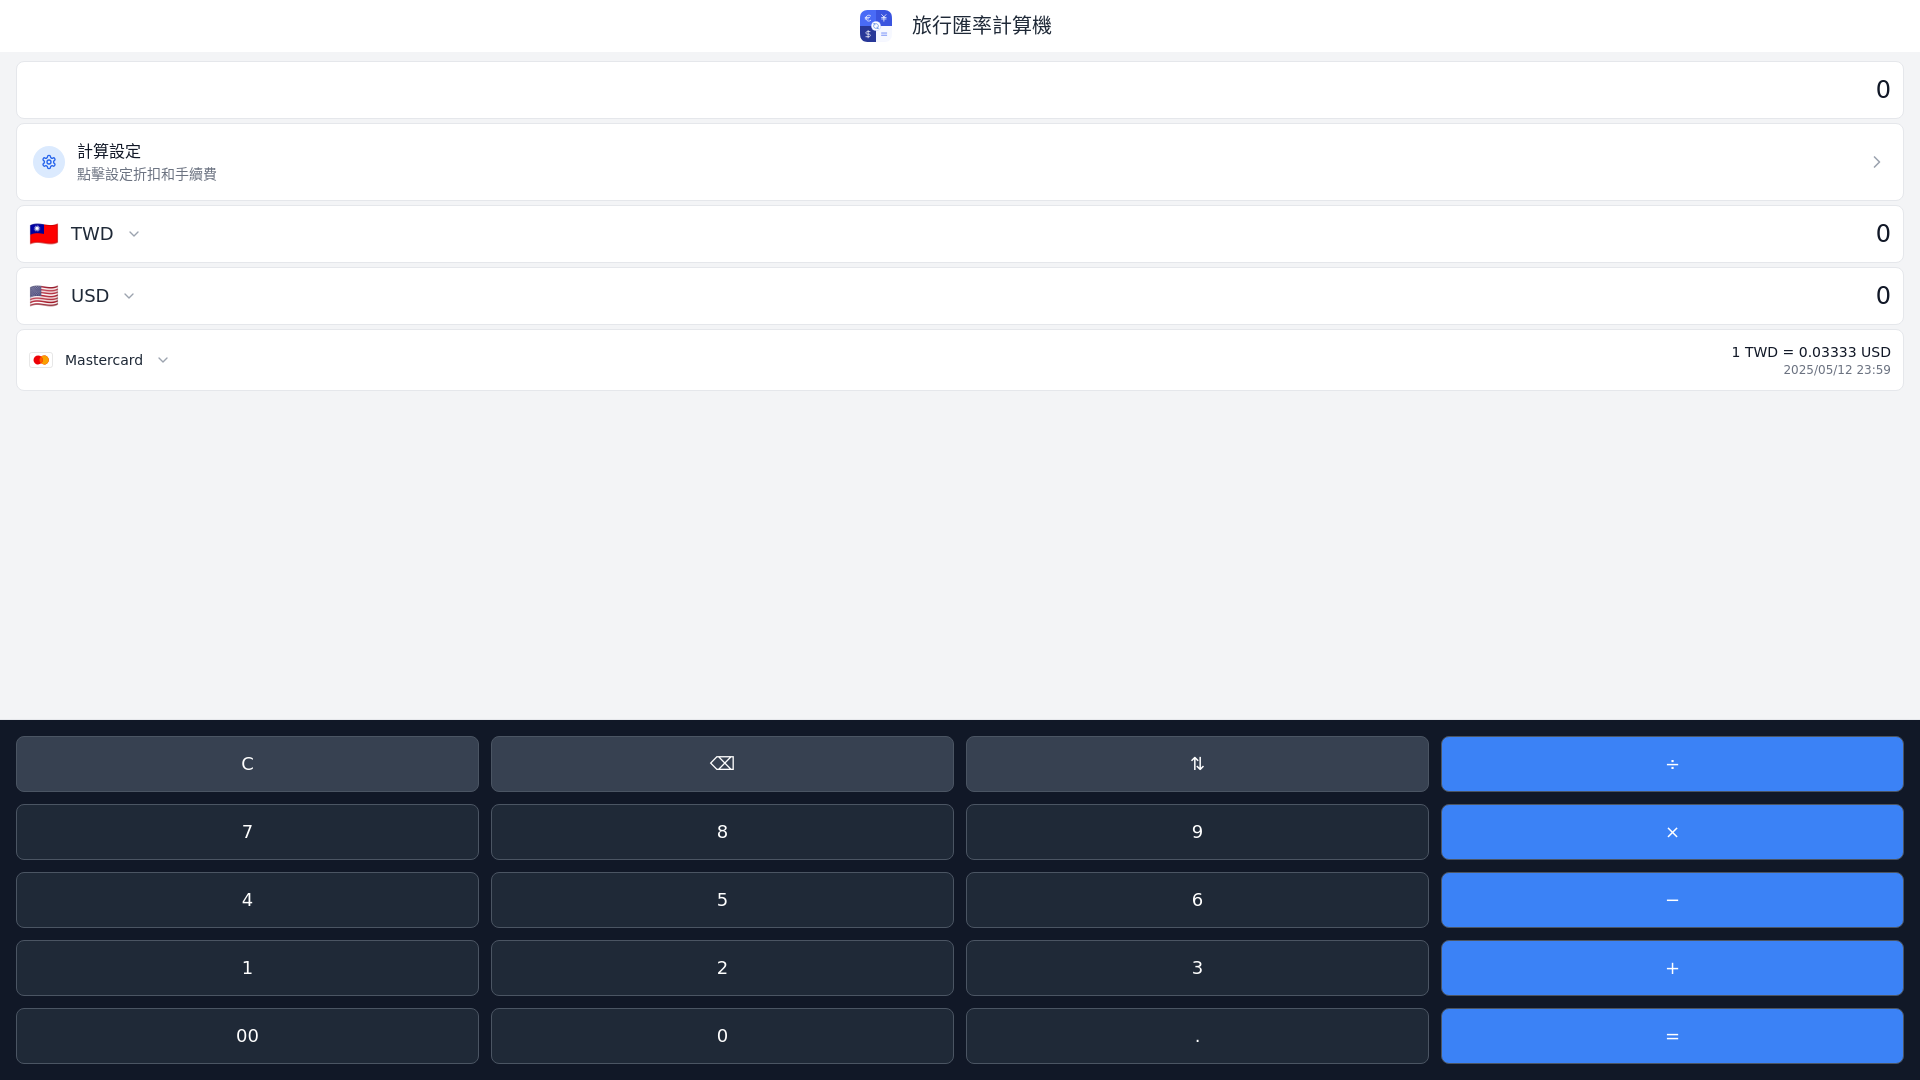
Task: Swap currencies with the up-down arrows key
Action: (1197, 764)
